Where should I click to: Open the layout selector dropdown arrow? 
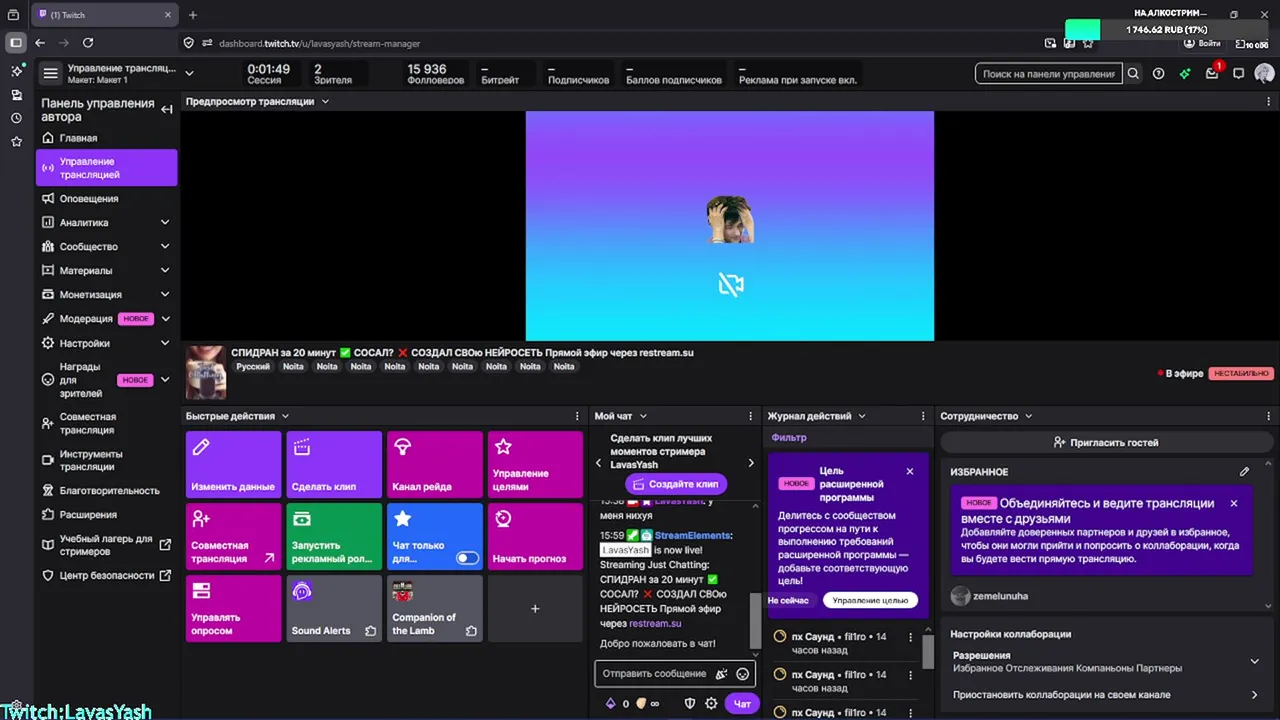pos(189,73)
